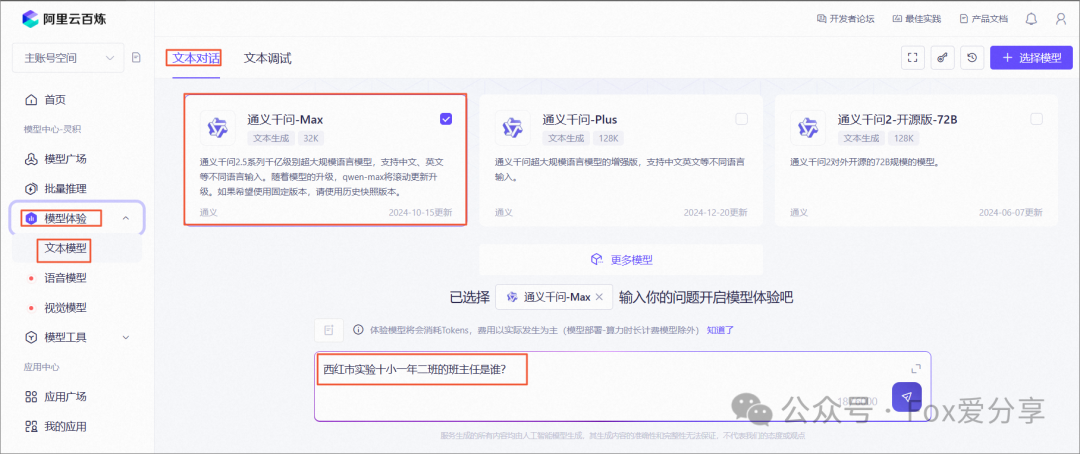The image size is (1080, 454).
Task: Open the 主账号空间 workspace dropdown
Action: (x=68, y=58)
